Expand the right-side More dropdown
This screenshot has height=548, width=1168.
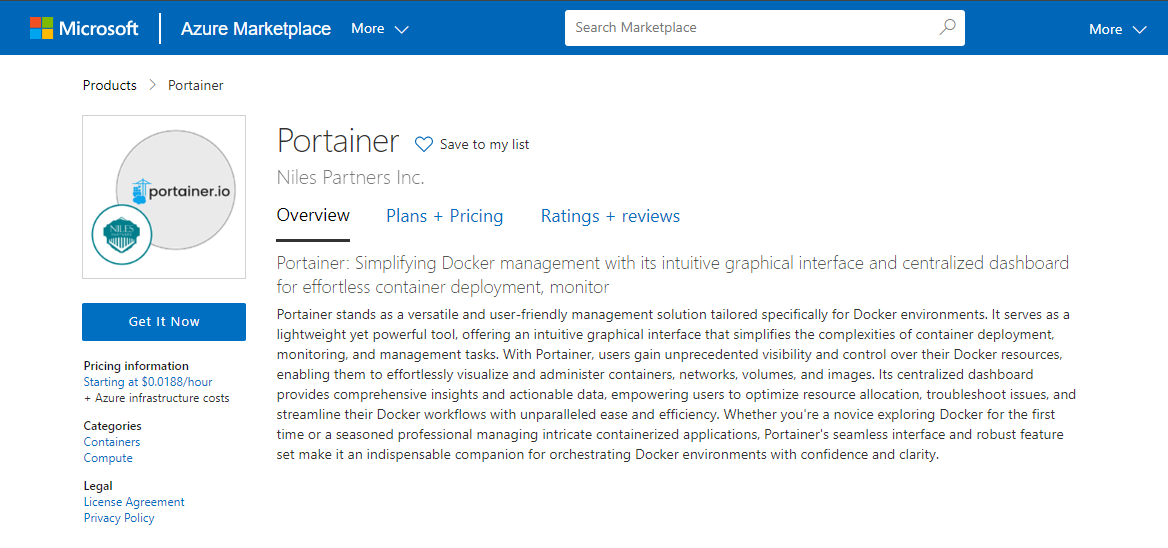coord(1117,29)
